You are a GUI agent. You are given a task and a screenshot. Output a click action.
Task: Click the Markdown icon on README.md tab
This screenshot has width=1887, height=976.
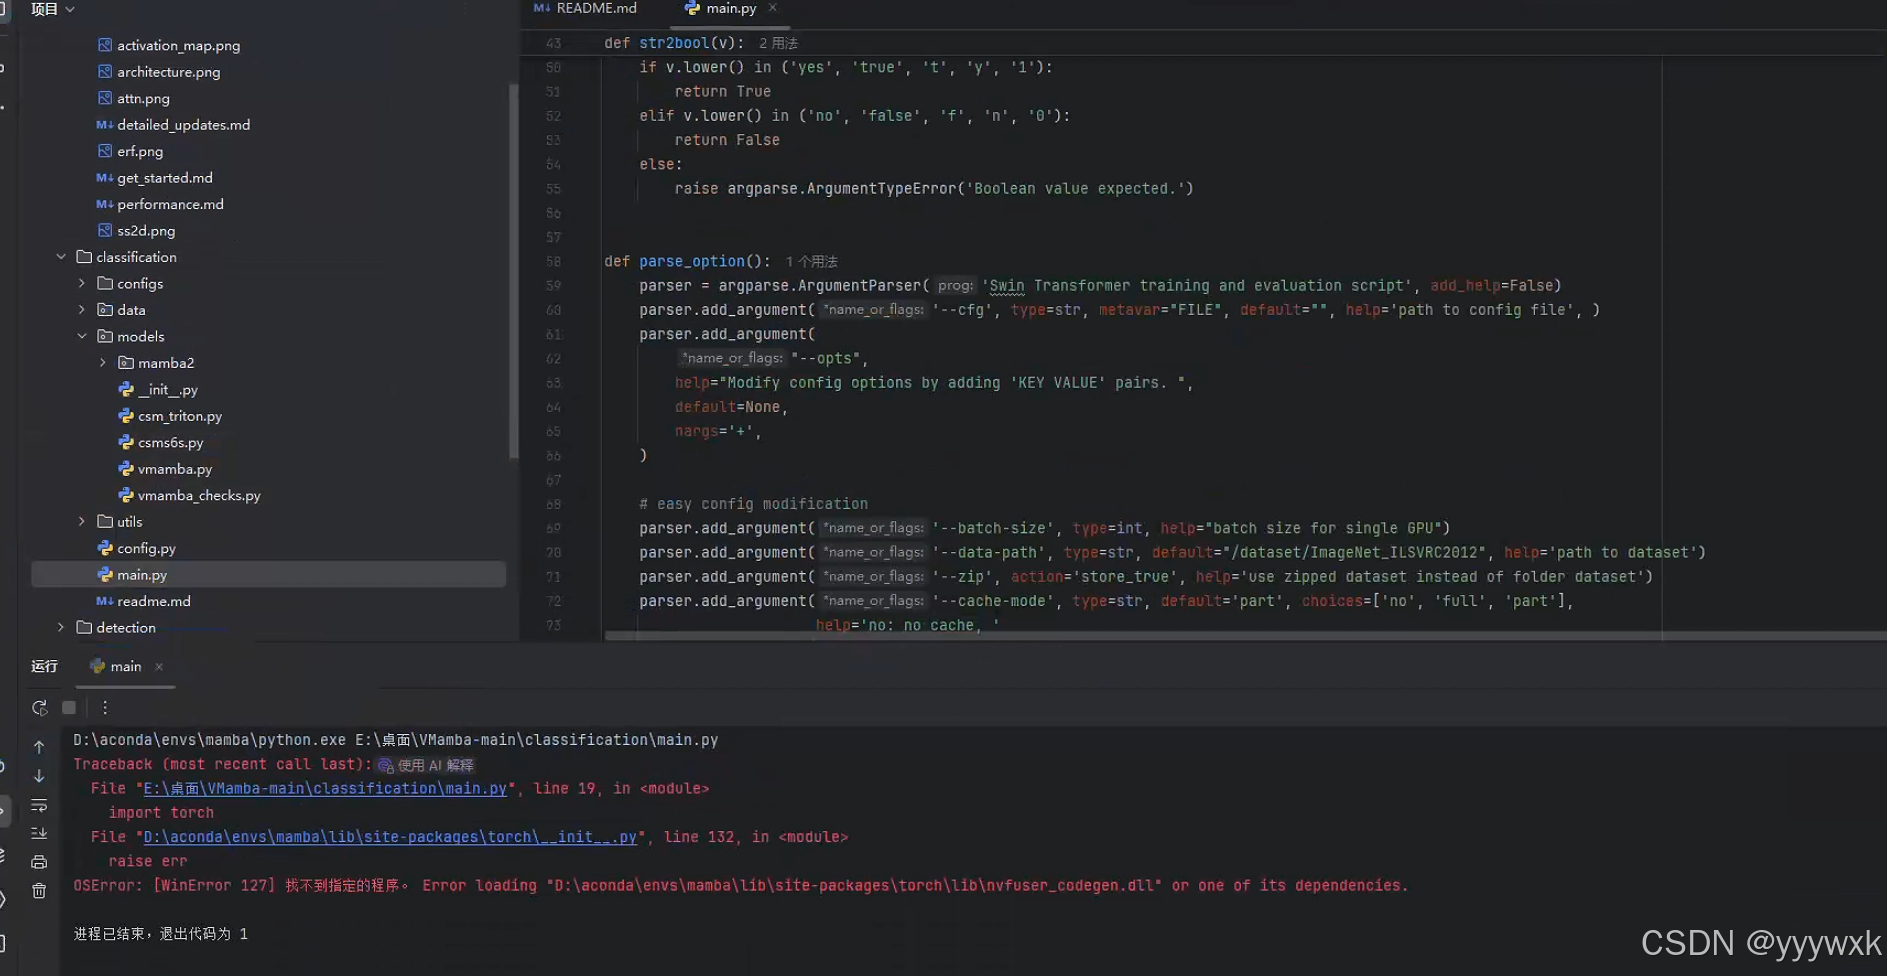[541, 8]
